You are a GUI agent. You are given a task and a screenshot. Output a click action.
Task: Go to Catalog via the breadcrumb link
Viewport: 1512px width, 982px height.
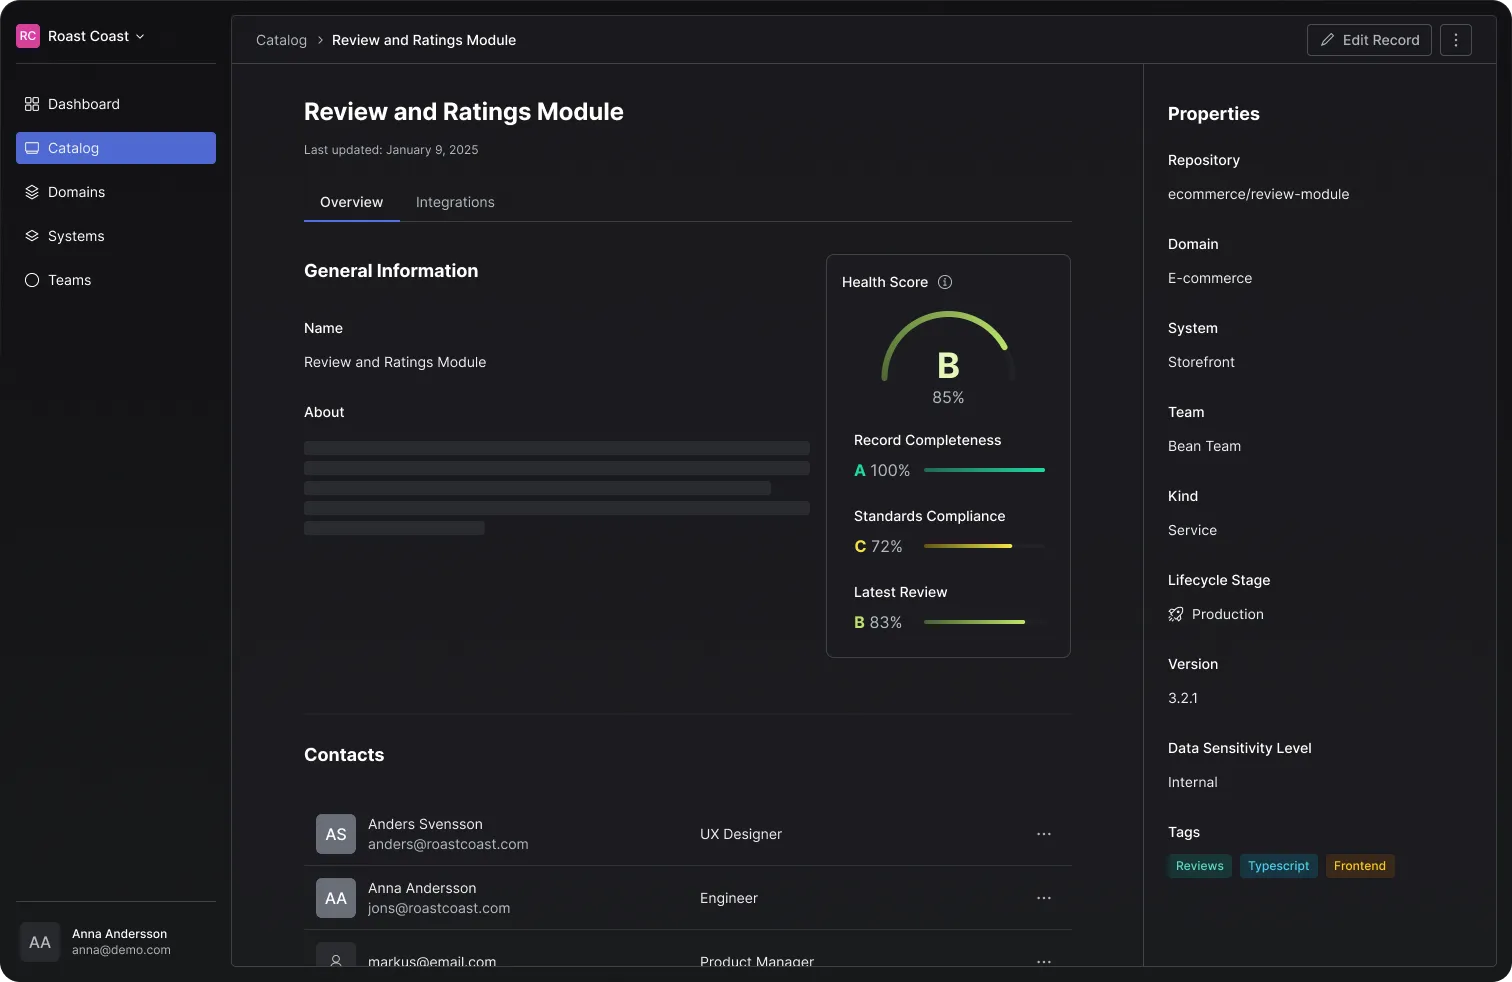pos(281,40)
